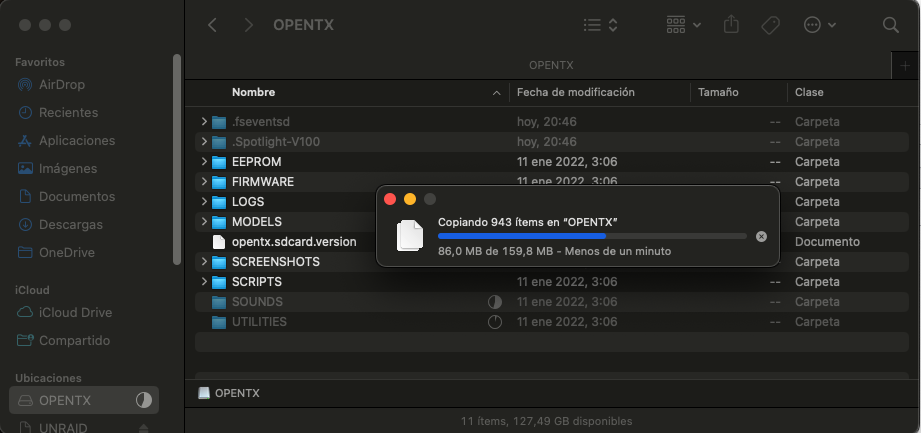Expand the SCRIPTS folder
The image size is (921, 433).
coord(204,281)
